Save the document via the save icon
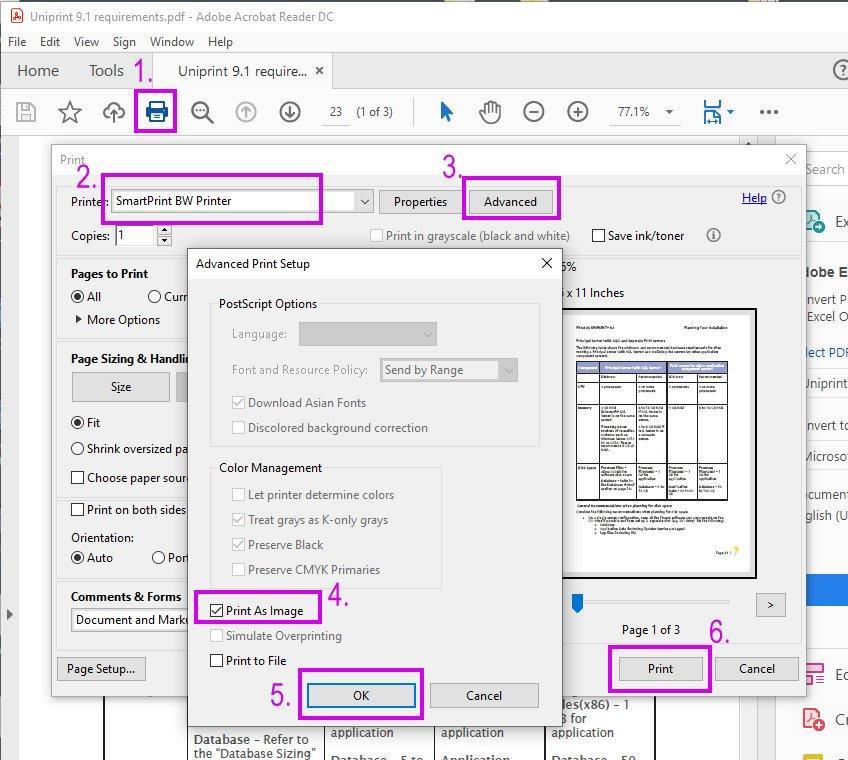The width and height of the screenshot is (848, 760). coord(25,112)
